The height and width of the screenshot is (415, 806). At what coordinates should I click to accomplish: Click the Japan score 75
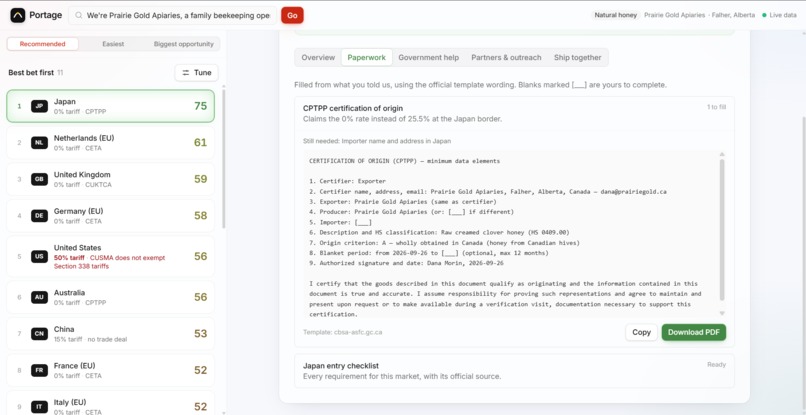[x=200, y=106]
